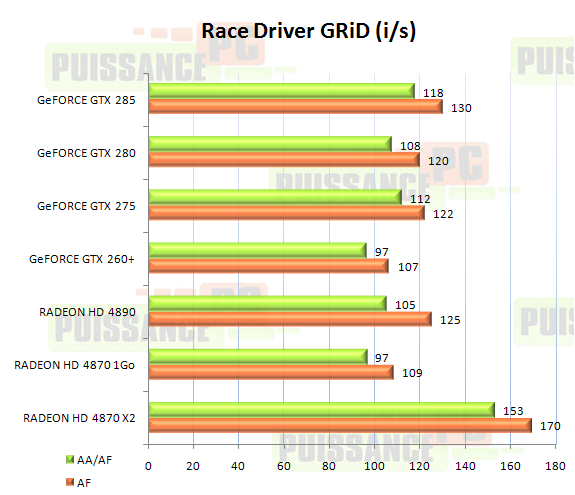Select the RADEON HD 4870 1Go axis label
575x495 pixels.
pos(74,365)
